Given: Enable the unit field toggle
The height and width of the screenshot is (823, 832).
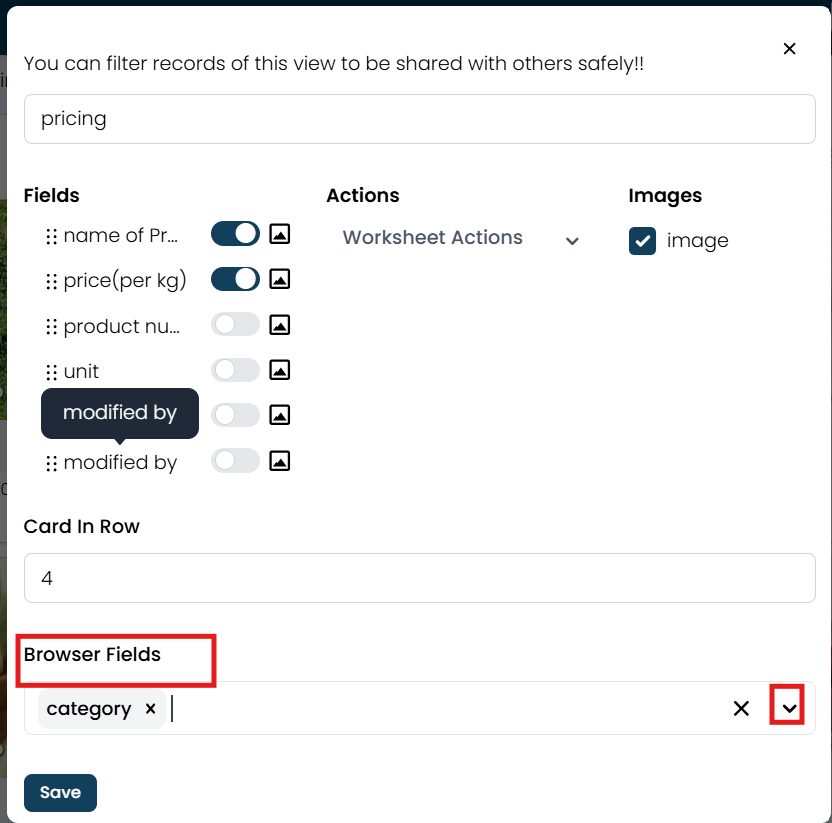Looking at the screenshot, I should [235, 370].
